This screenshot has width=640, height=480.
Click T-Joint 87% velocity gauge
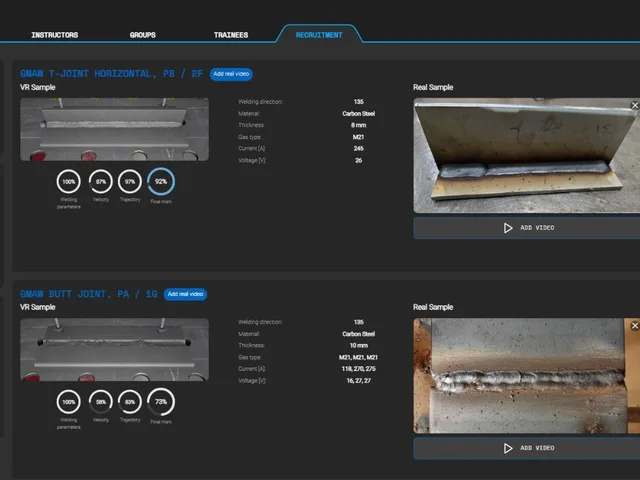[x=101, y=181]
